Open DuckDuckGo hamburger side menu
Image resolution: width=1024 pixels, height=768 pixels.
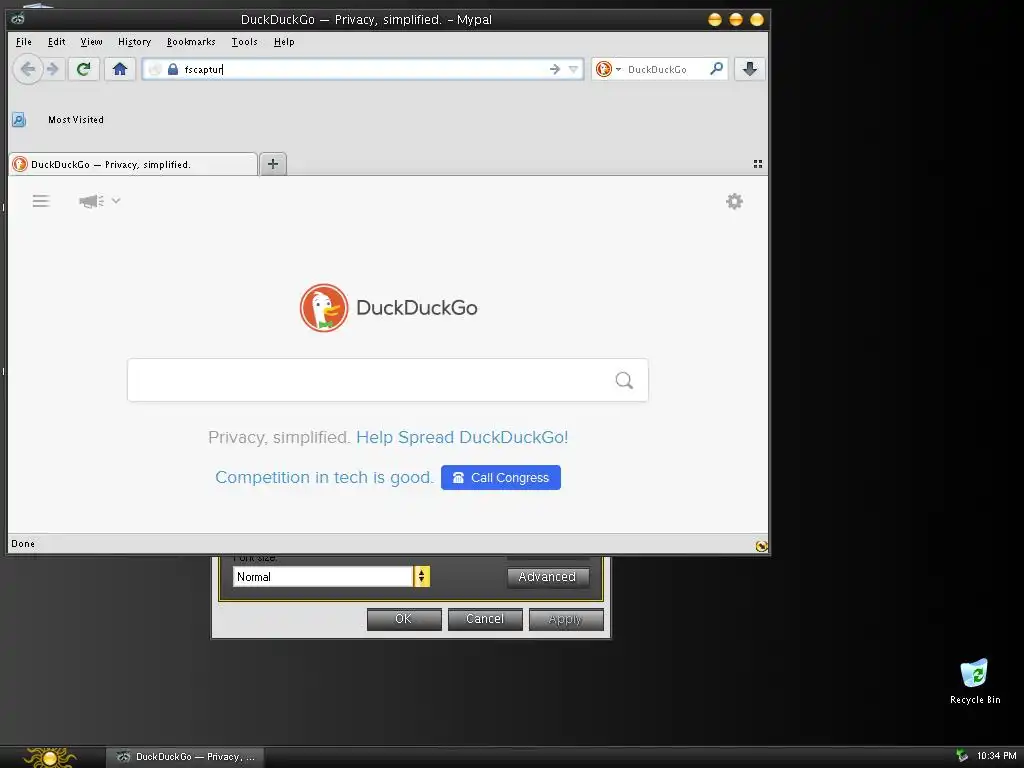(x=41, y=201)
